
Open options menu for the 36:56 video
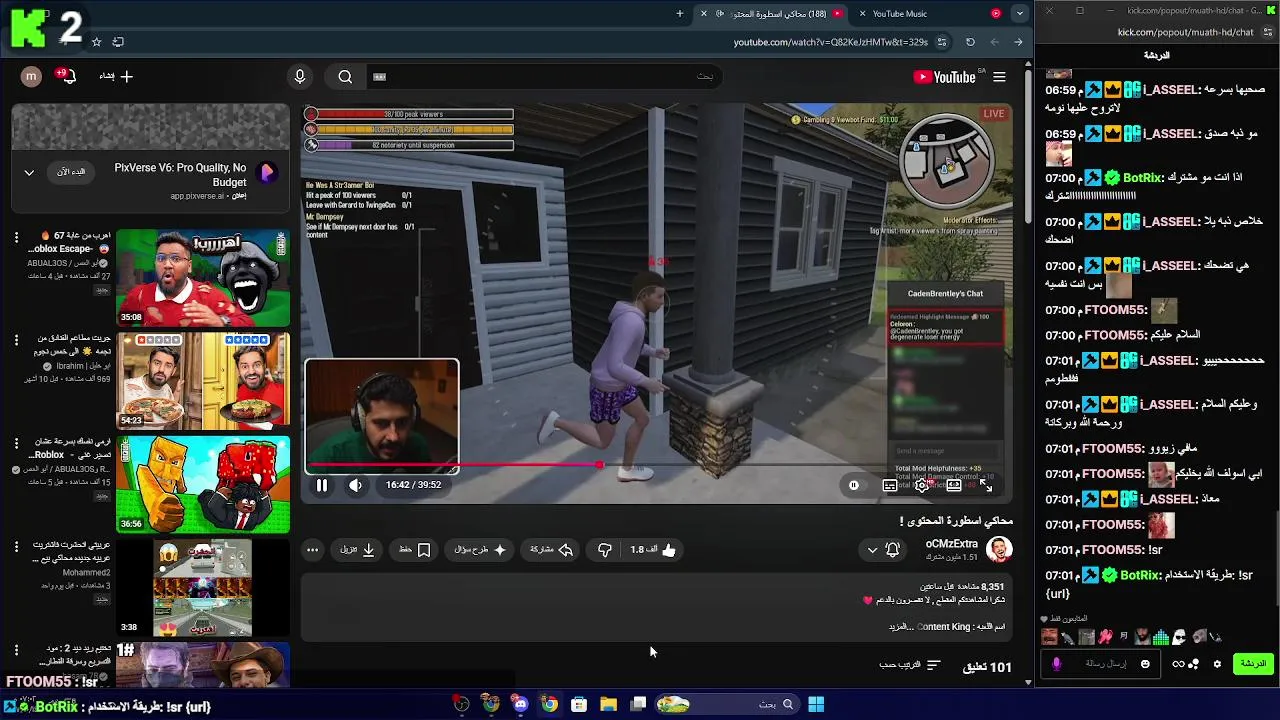click(16, 443)
